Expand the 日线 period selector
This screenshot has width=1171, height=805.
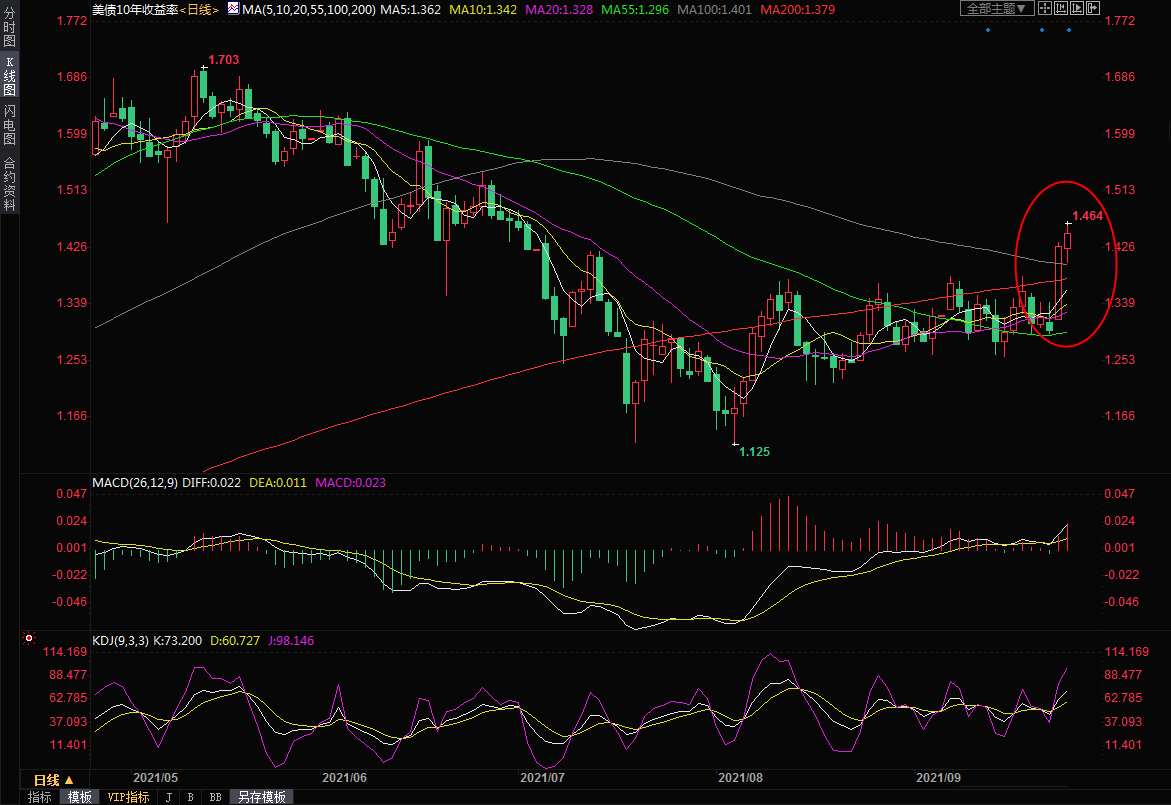52,780
